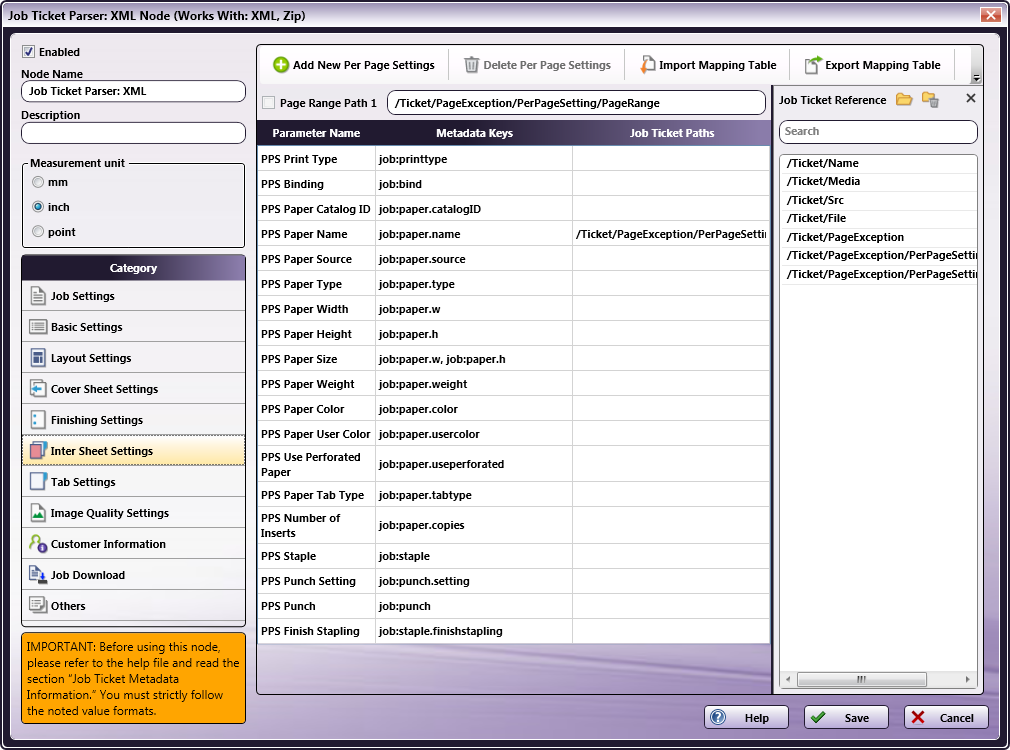
Task: Click the Job Ticket Reference search field
Action: pyautogui.click(x=877, y=132)
